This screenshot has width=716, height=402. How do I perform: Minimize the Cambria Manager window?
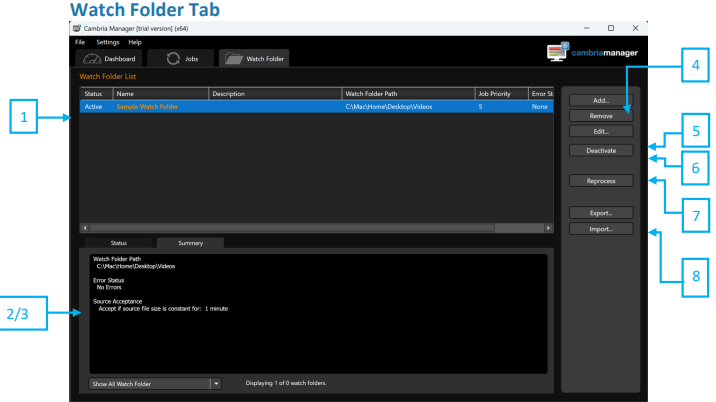586,28
